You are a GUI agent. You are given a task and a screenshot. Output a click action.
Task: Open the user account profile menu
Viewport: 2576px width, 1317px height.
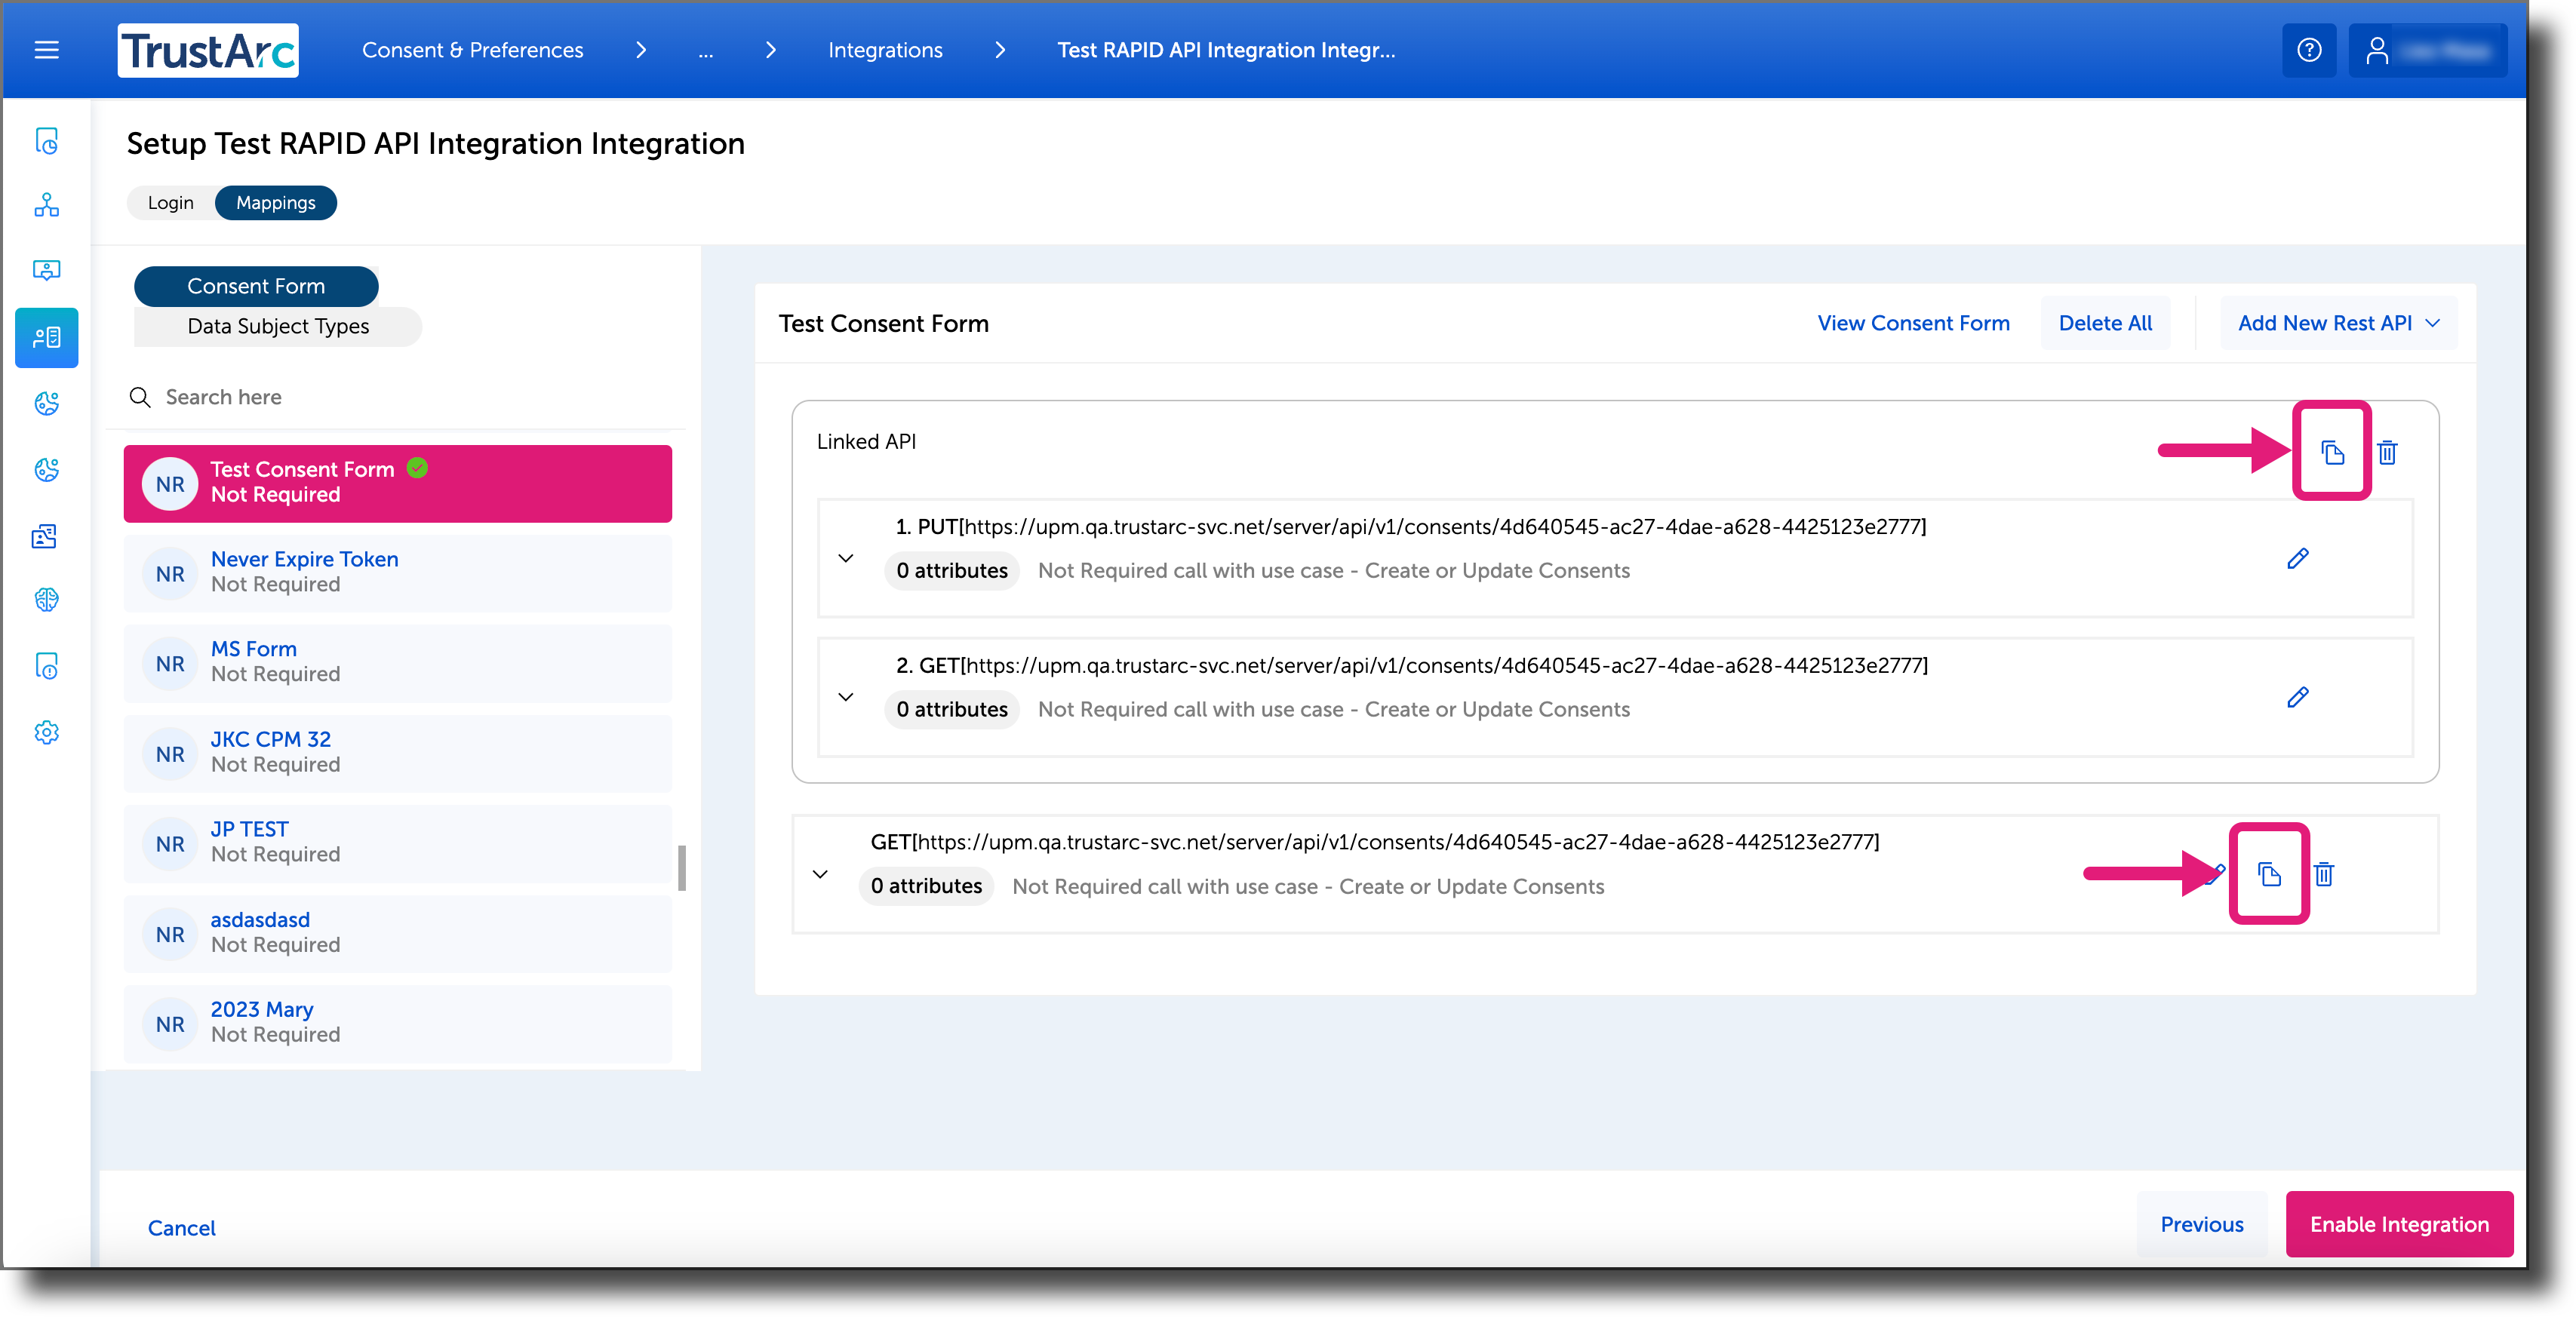coord(2427,50)
